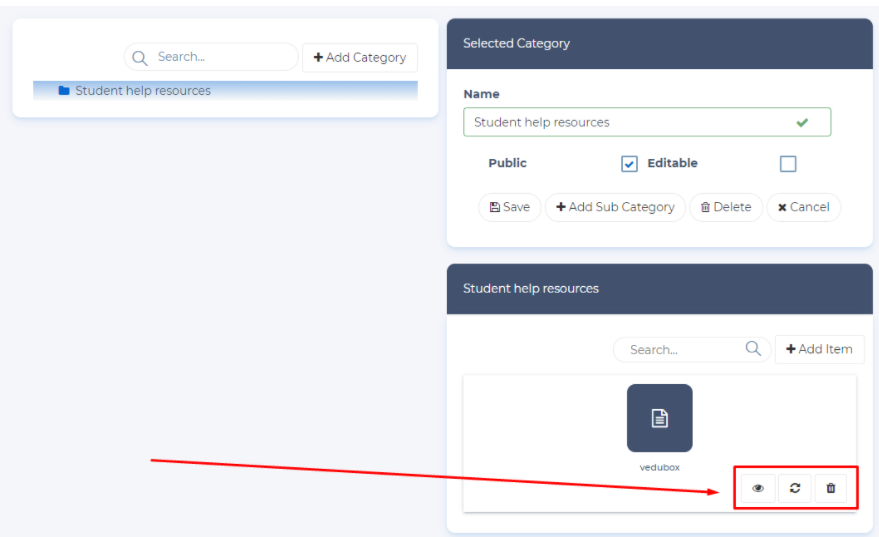Click the magnifier icon in the category search
The width and height of the screenshot is (879, 537).
pos(140,57)
